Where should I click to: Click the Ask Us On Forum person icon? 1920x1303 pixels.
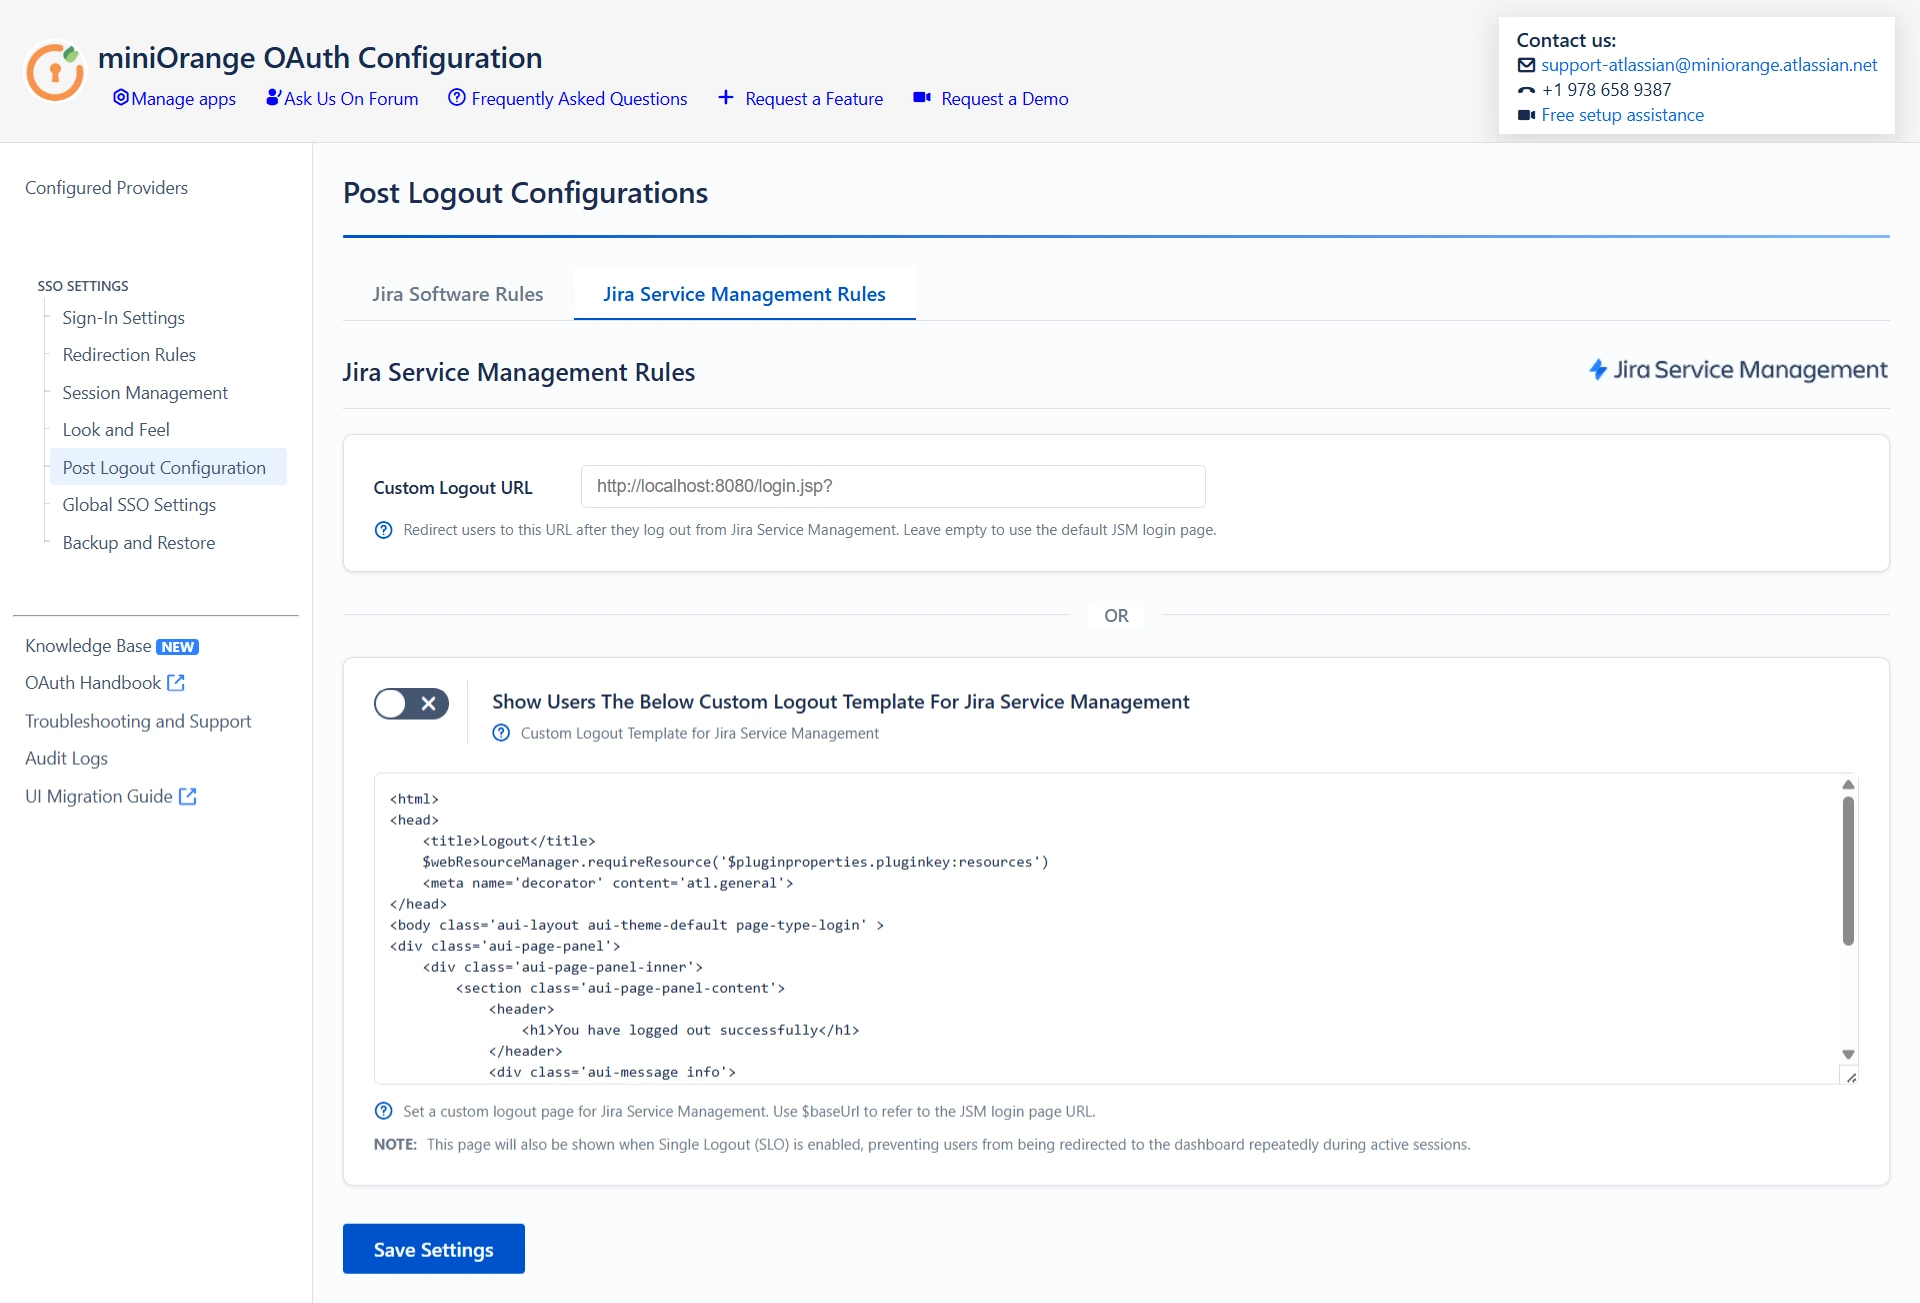[273, 98]
